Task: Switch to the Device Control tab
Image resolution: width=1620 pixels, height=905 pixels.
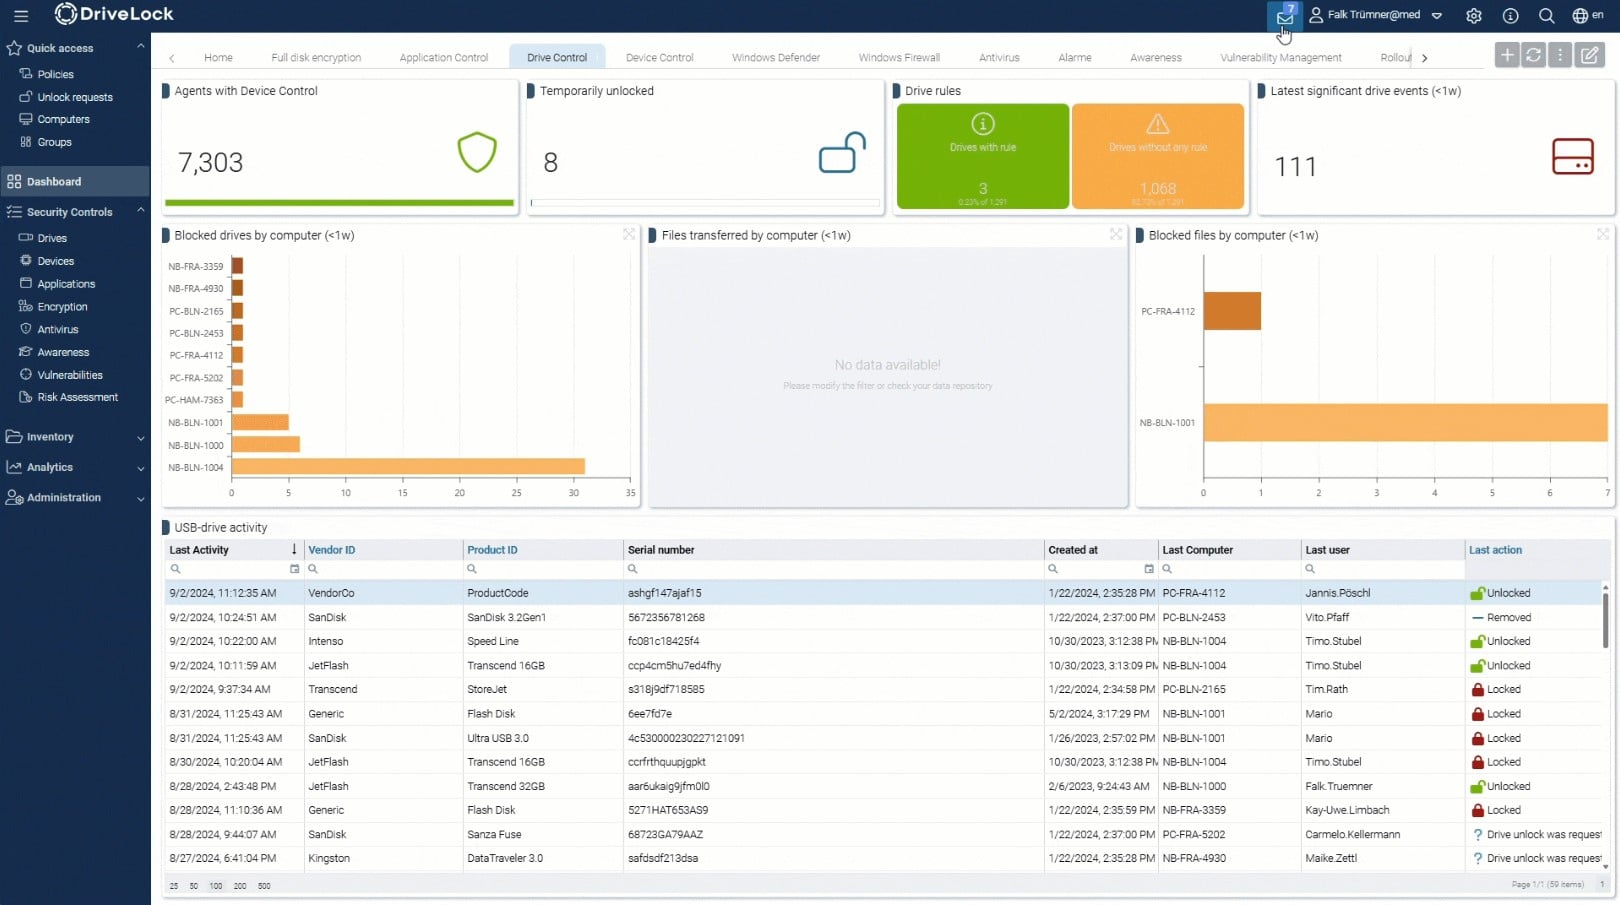Action: pyautogui.click(x=659, y=57)
